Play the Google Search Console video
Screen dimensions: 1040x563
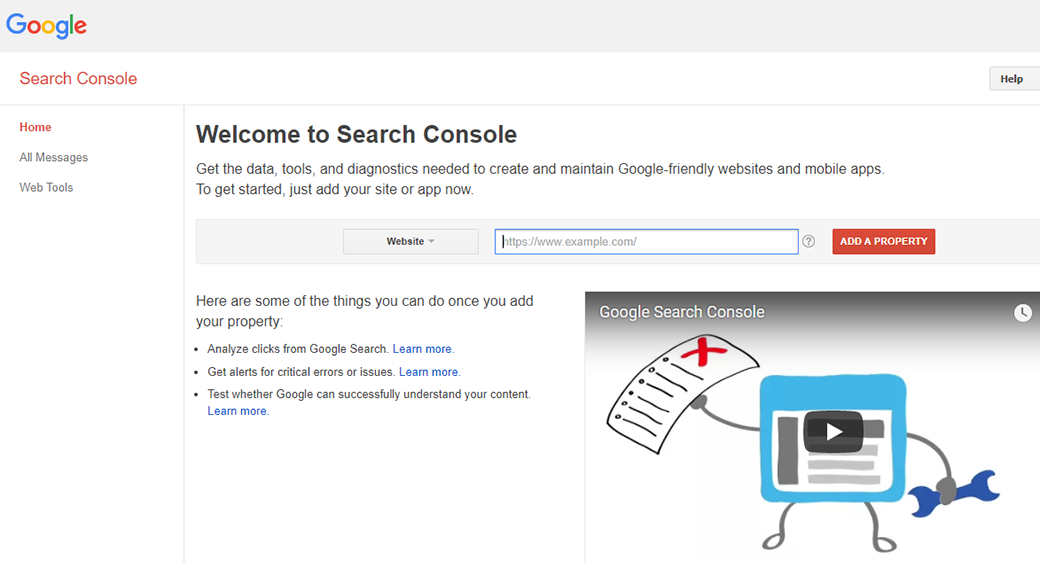[832, 432]
